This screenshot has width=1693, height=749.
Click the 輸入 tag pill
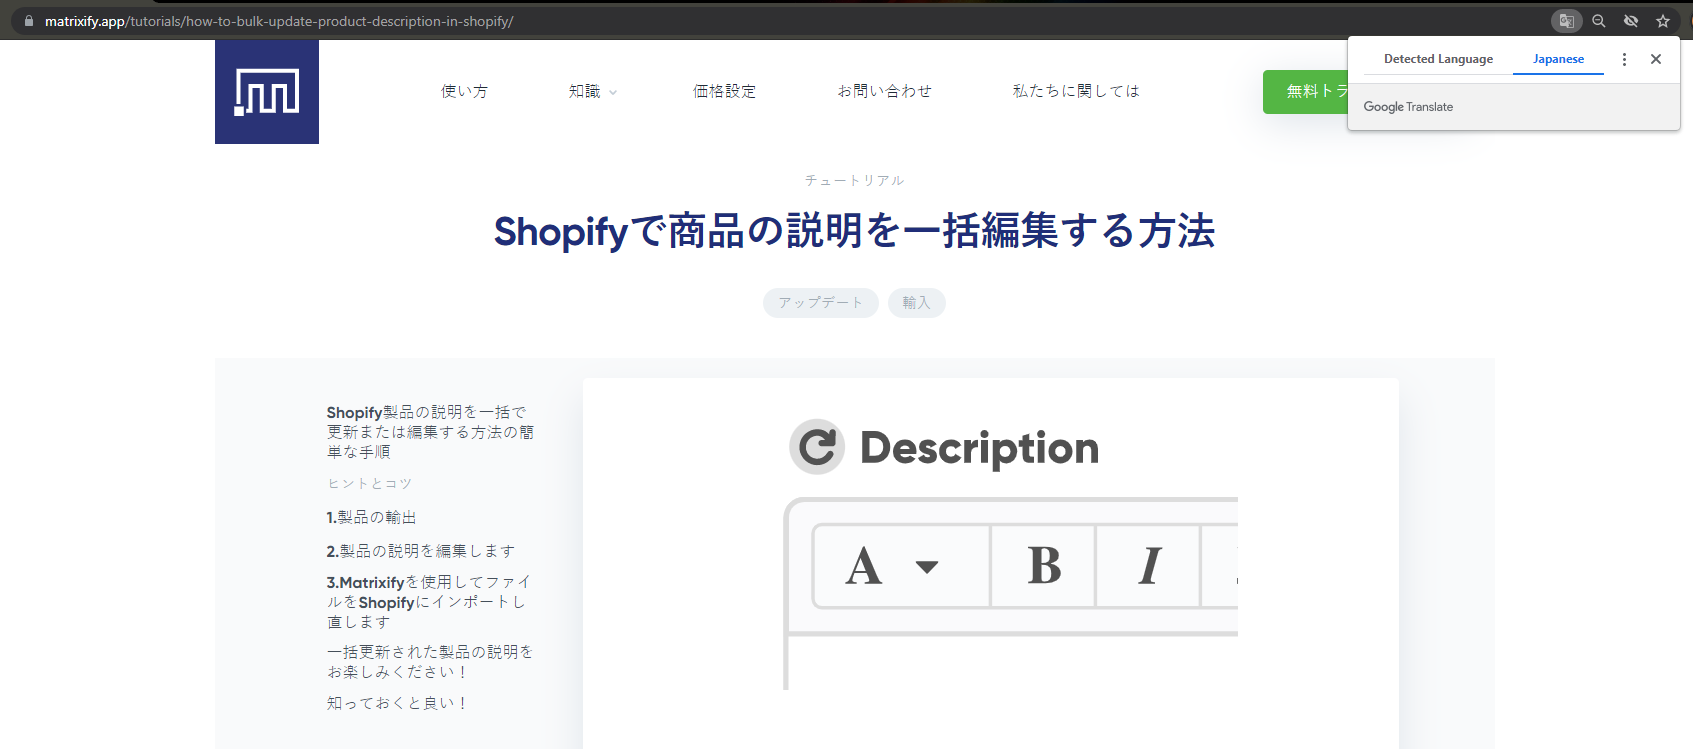[916, 303]
